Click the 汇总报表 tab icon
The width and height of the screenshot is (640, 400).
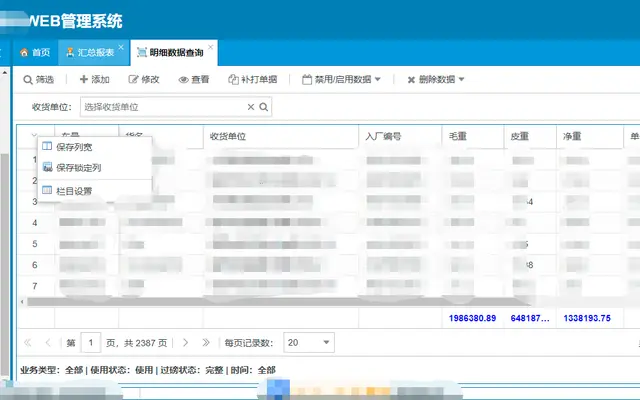pos(70,52)
